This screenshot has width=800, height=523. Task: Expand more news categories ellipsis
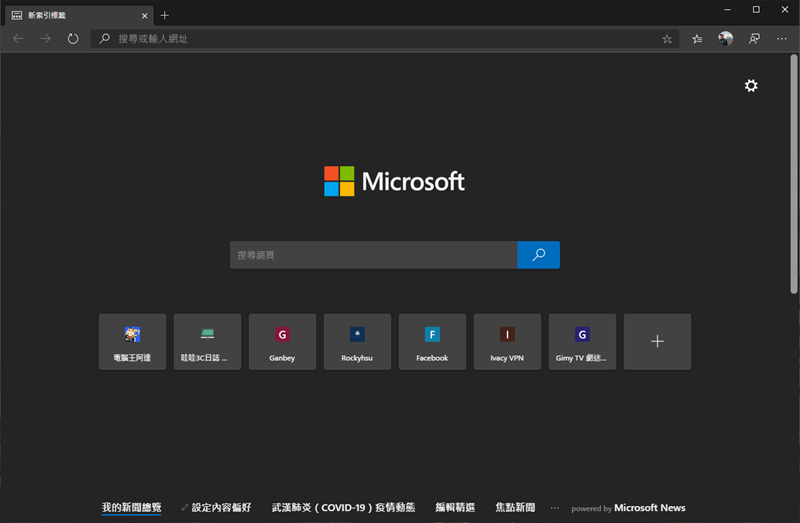[555, 508]
